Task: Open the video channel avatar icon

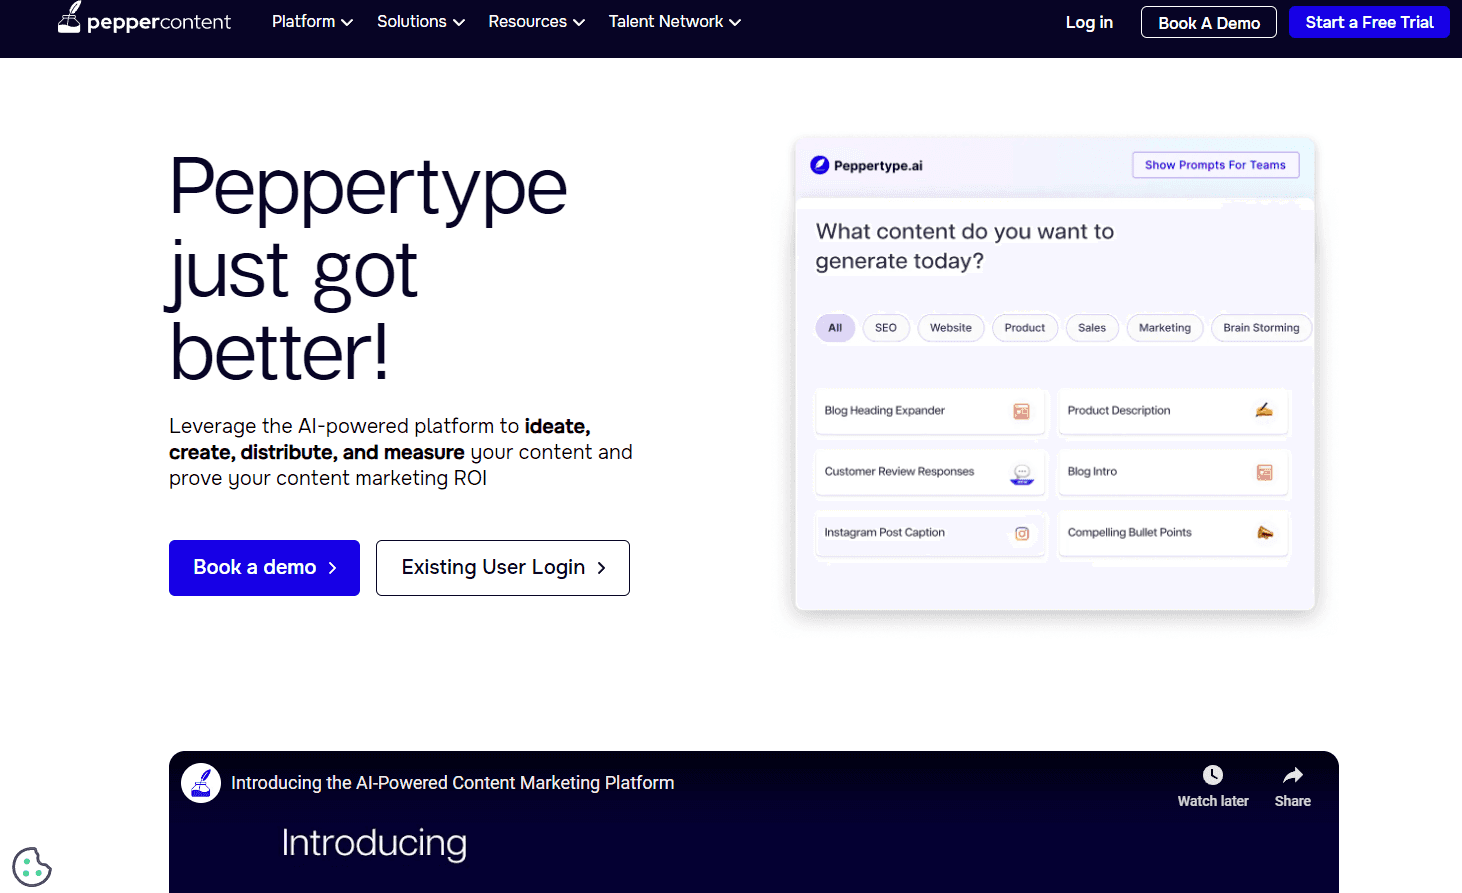Action: 201,783
